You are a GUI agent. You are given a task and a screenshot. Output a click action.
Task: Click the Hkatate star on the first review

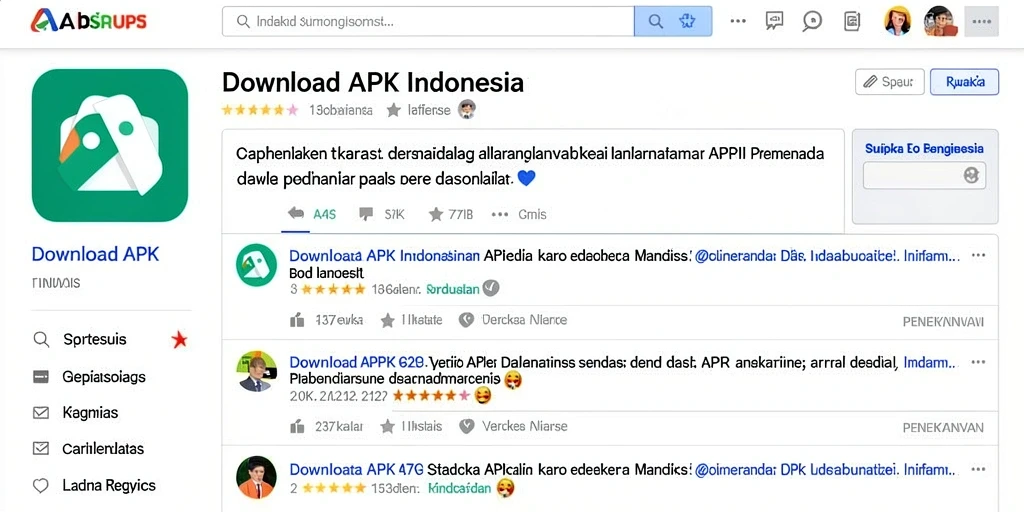coord(411,320)
